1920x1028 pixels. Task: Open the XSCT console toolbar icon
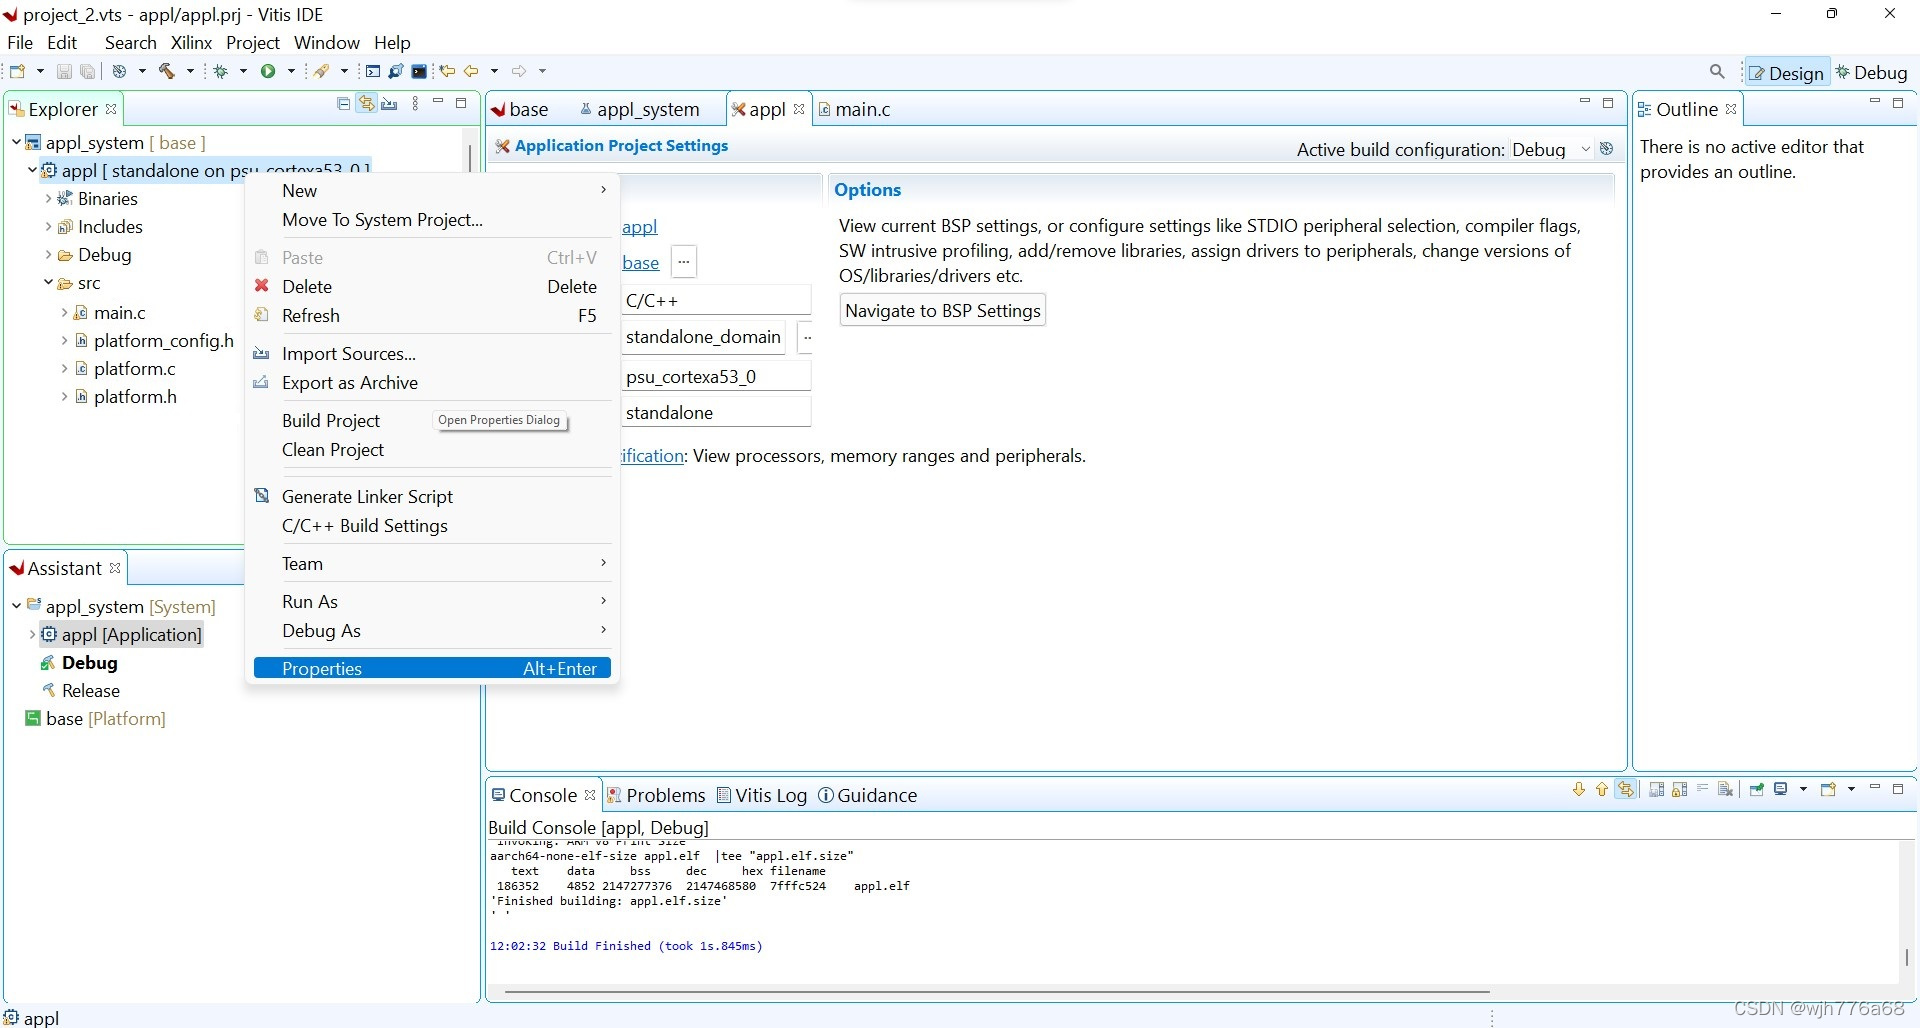(x=373, y=71)
